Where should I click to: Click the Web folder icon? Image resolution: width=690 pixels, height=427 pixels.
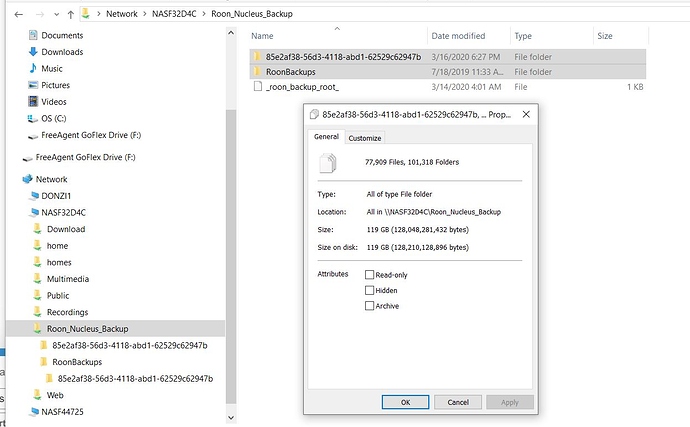37,395
